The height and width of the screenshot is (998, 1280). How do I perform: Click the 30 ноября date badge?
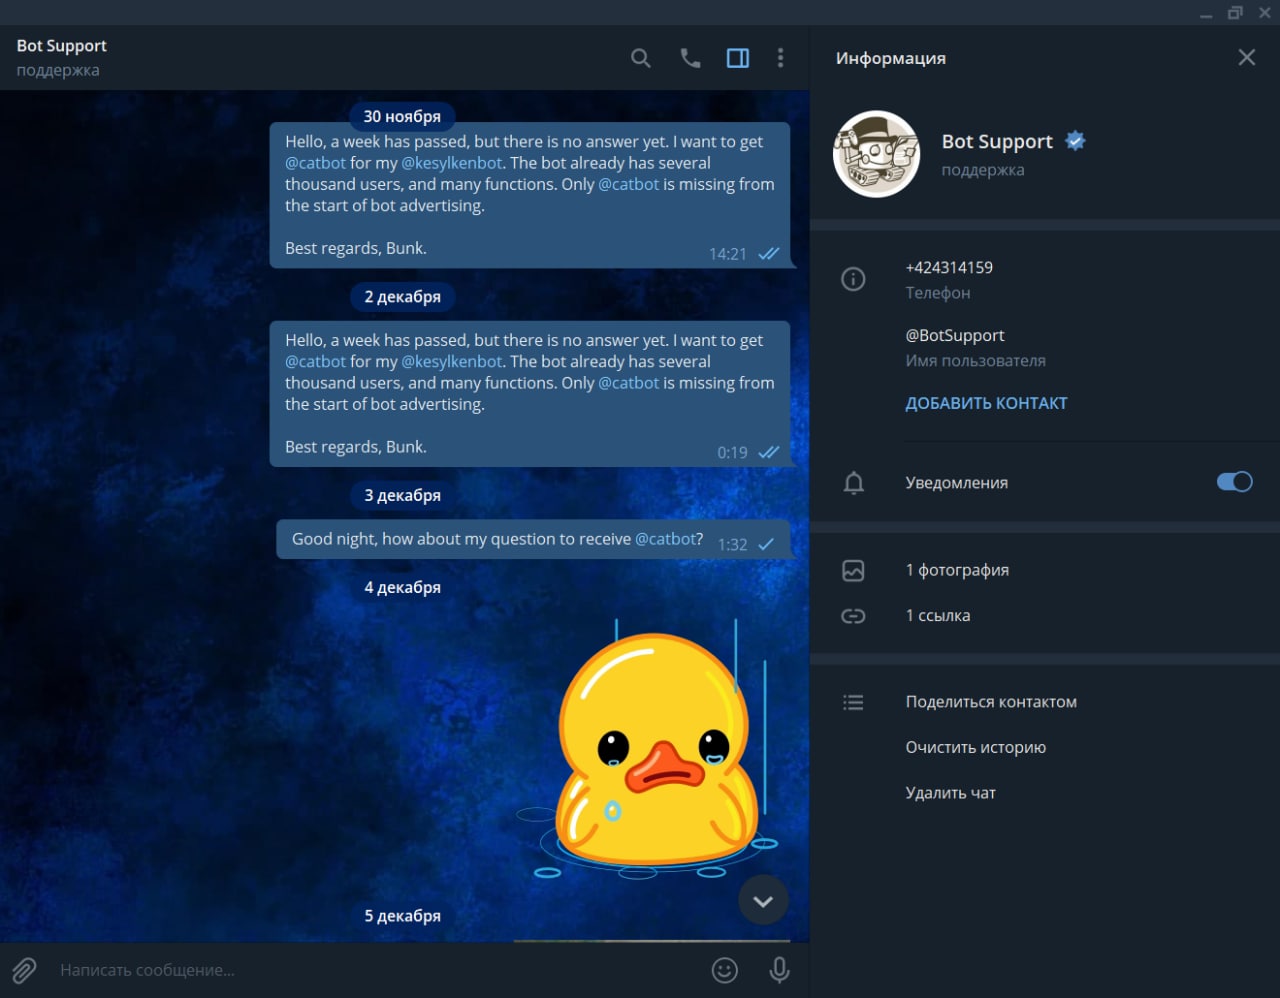click(402, 116)
